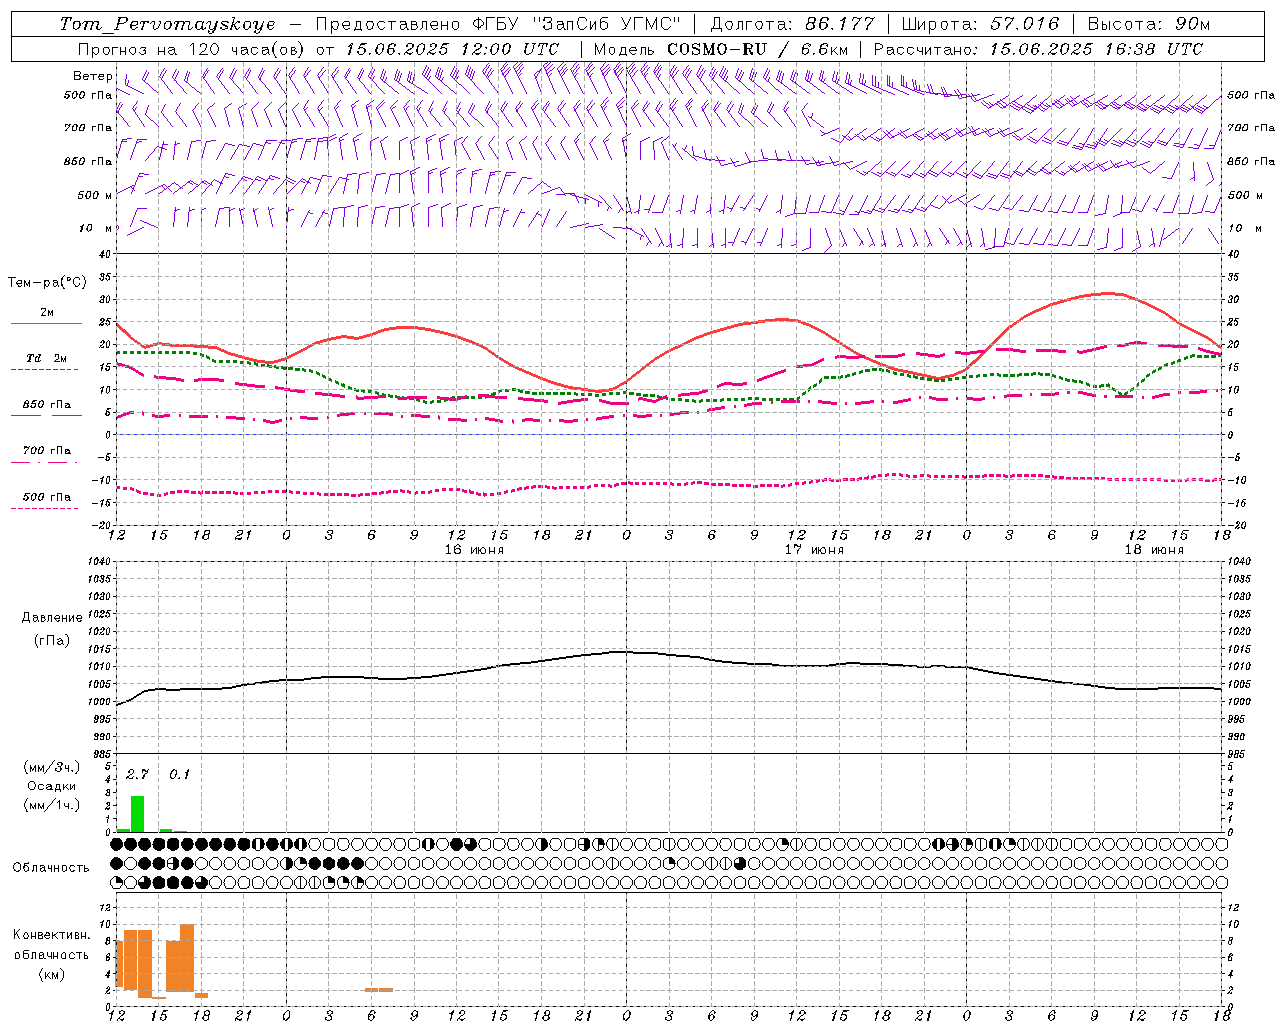This screenshot has height=1024, width=1280.
Task: Click the Ветер wind panel label
Action: [92, 76]
